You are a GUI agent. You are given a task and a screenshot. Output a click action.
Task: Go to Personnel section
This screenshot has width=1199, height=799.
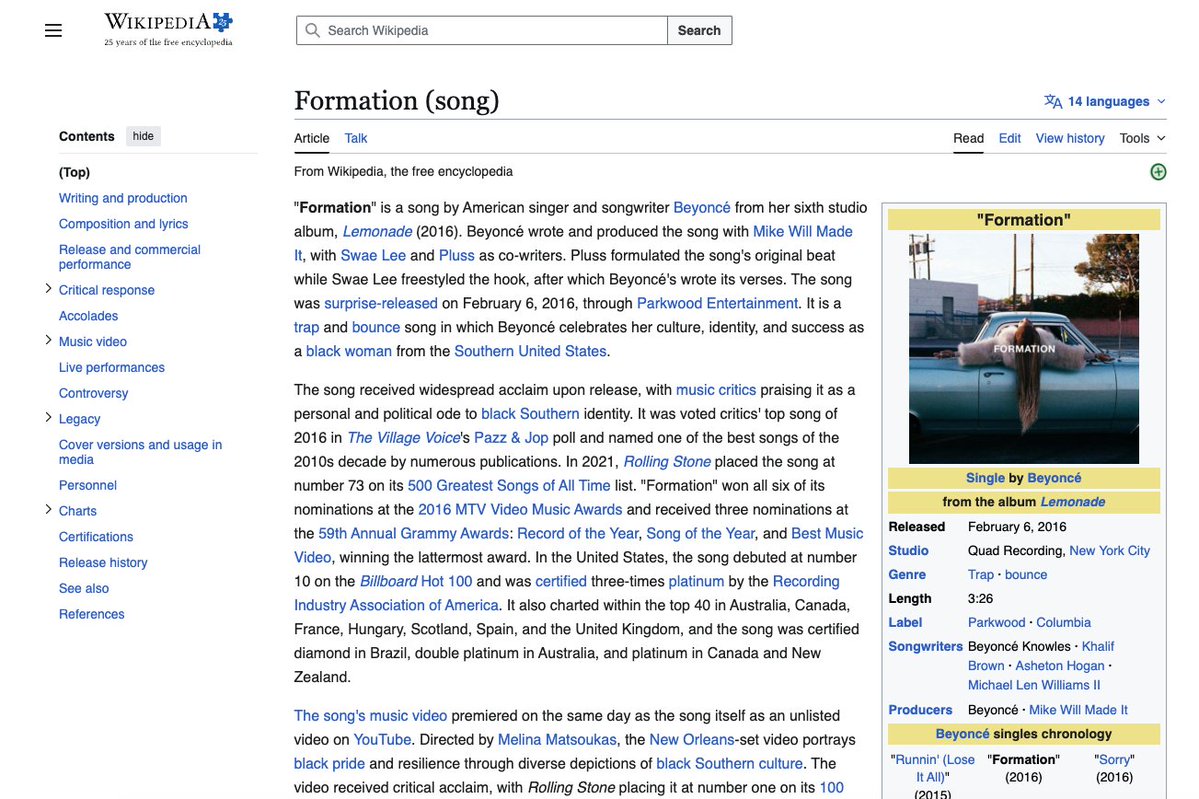tap(88, 486)
